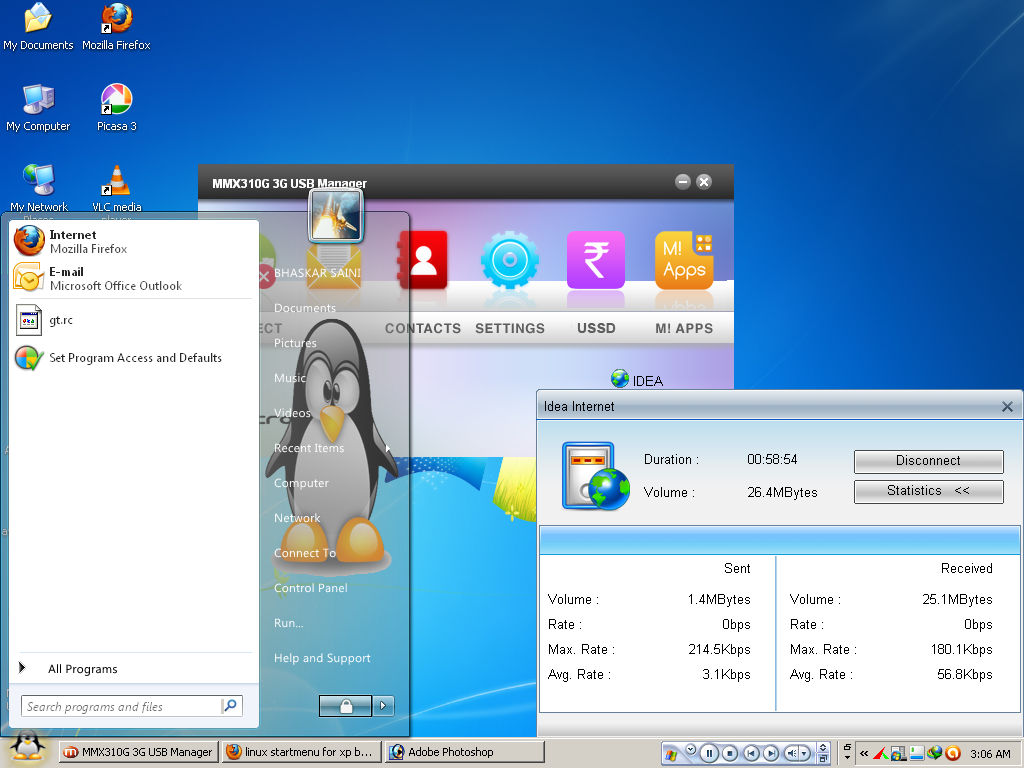Open Network from the Start menu
1024x768 pixels.
pyautogui.click(x=297, y=518)
